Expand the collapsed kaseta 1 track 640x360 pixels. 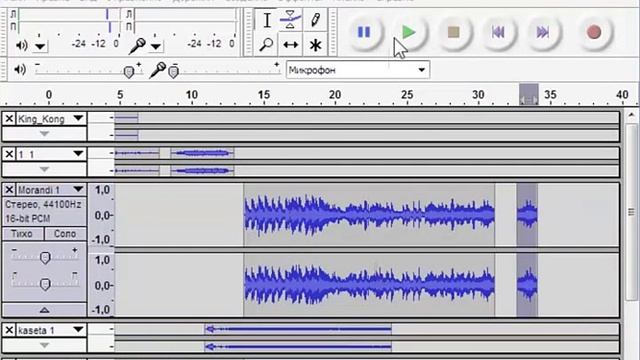pyautogui.click(x=44, y=345)
